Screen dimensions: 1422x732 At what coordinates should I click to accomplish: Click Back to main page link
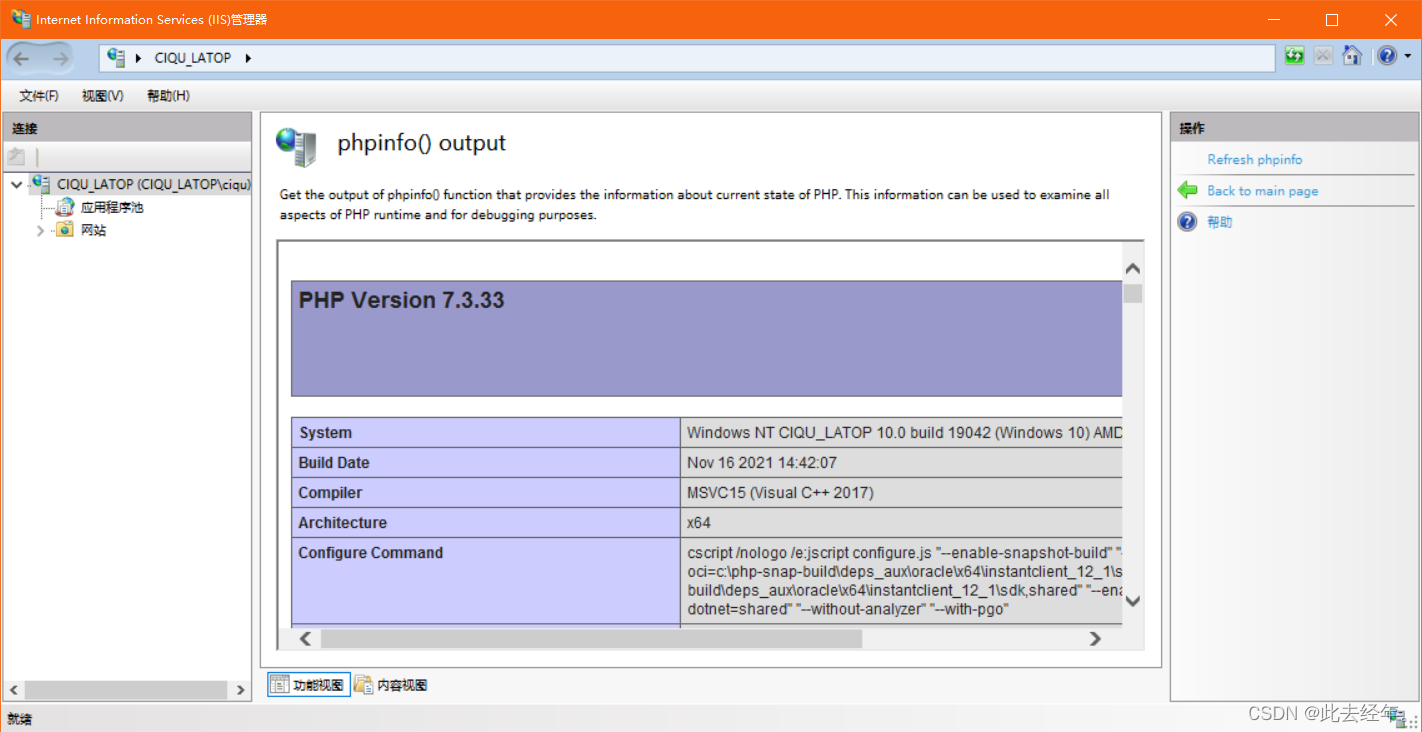[1263, 190]
